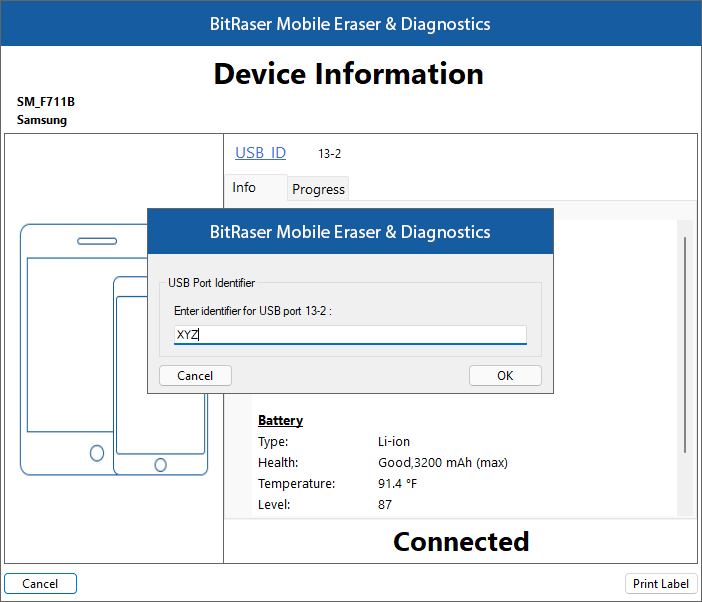Click the Type: label under Battery
Image resolution: width=702 pixels, height=602 pixels.
tap(273, 442)
